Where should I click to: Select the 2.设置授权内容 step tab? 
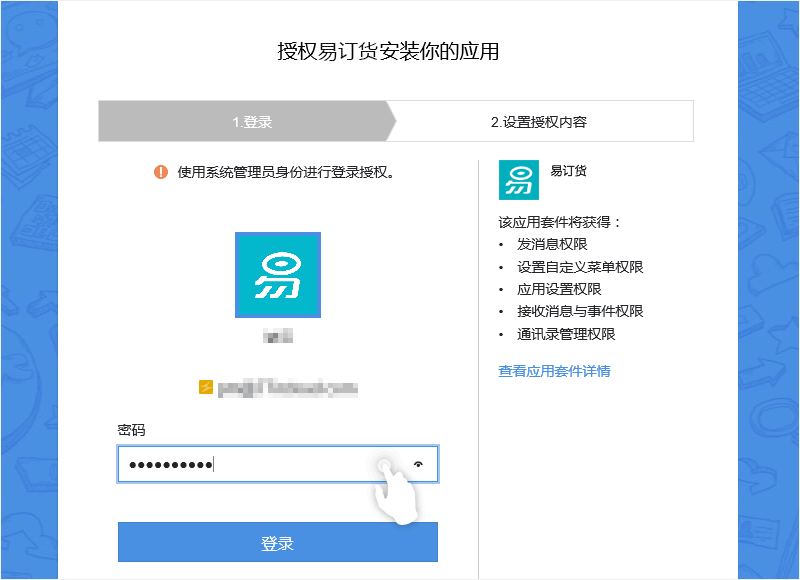point(540,121)
